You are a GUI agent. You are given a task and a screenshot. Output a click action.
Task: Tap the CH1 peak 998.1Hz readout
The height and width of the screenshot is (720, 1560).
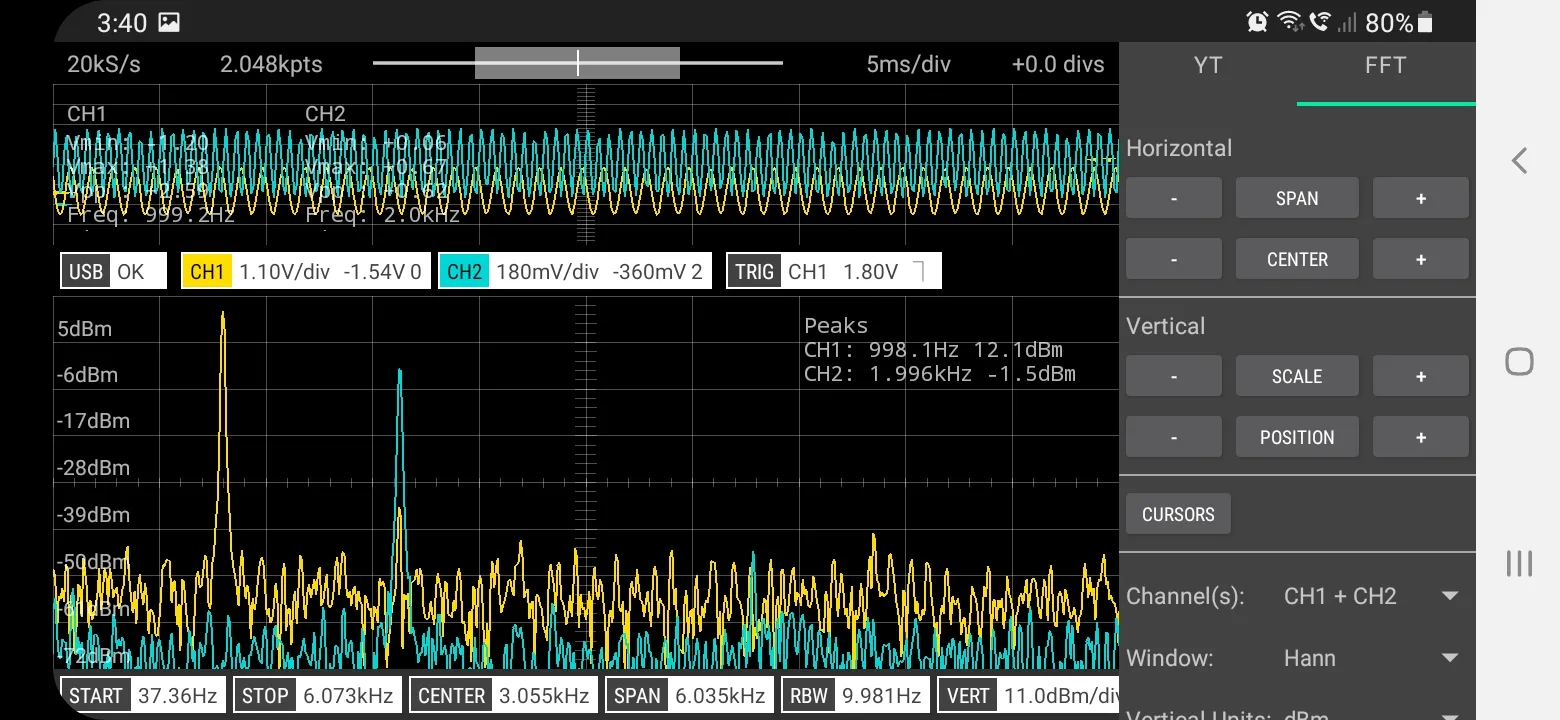coord(933,350)
